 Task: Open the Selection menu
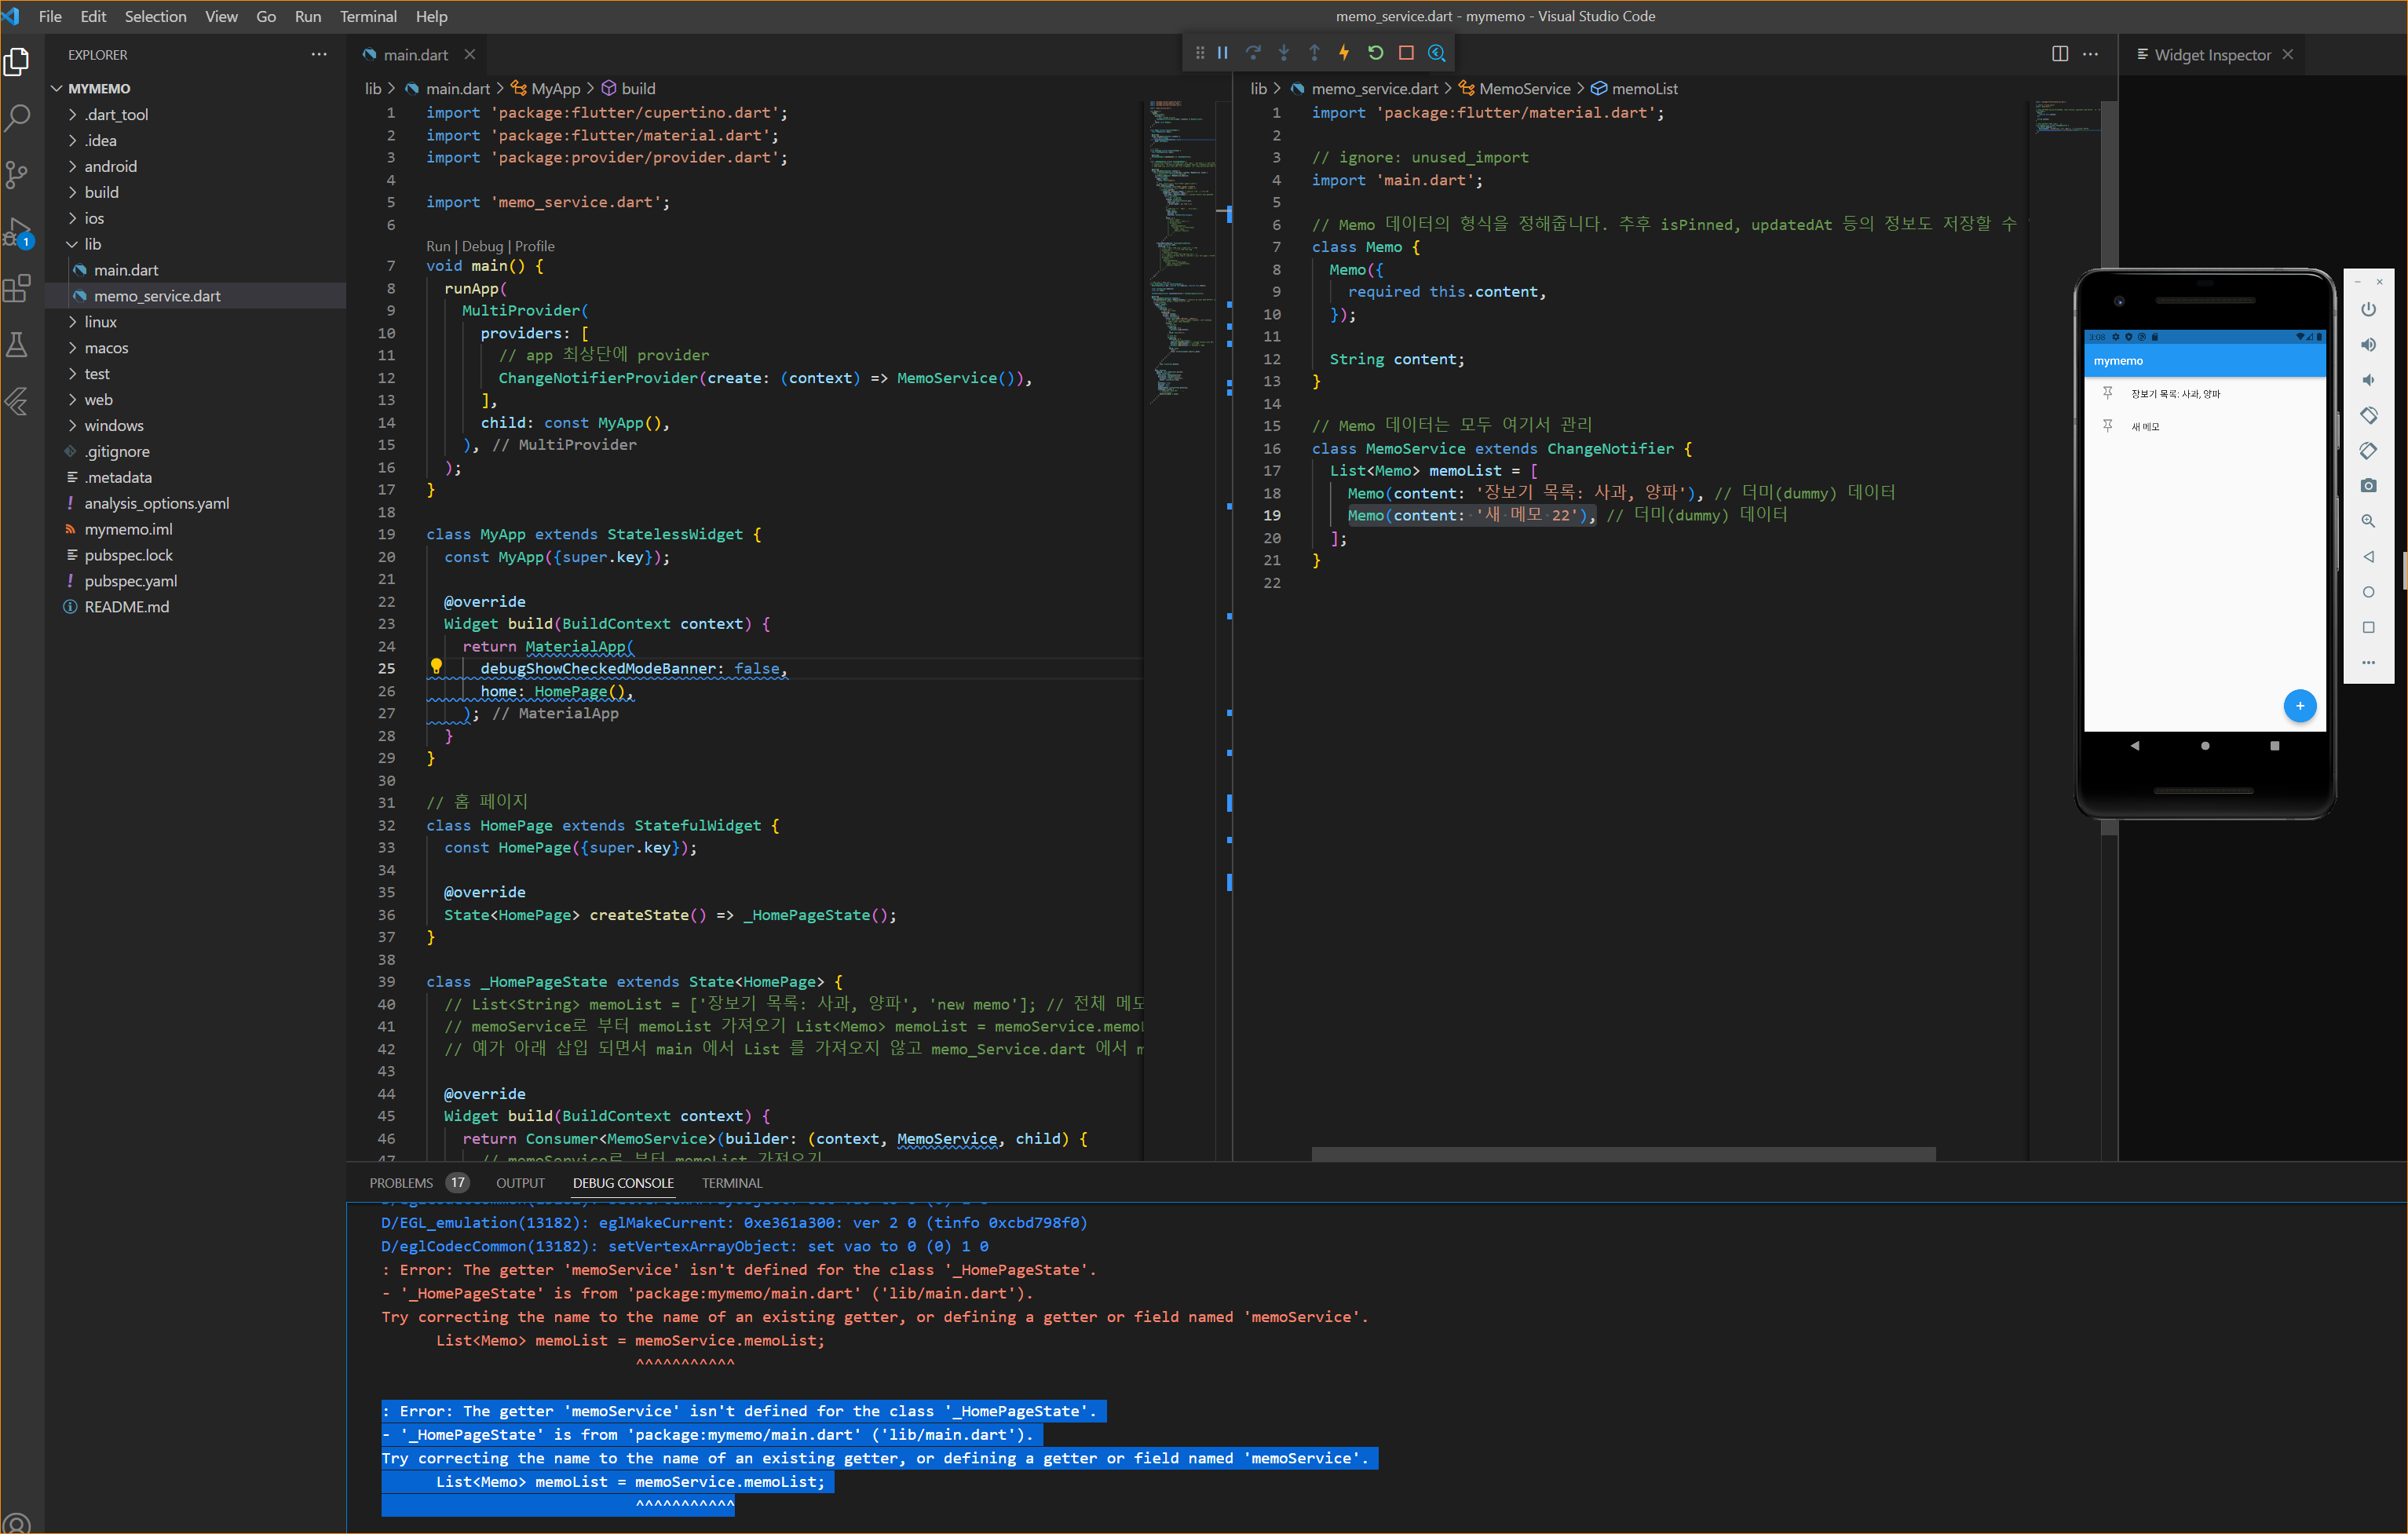[155, 16]
